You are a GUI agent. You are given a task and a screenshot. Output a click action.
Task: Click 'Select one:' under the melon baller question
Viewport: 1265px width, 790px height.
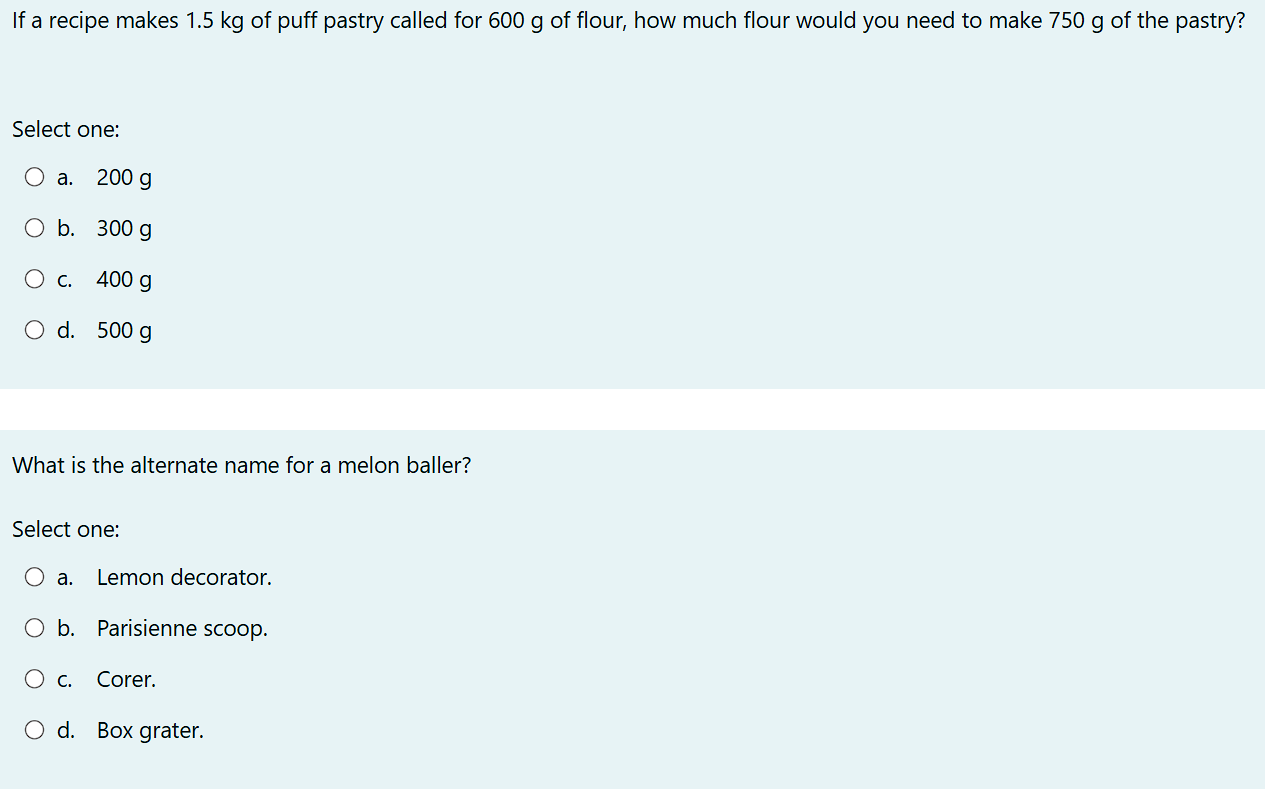click(66, 530)
